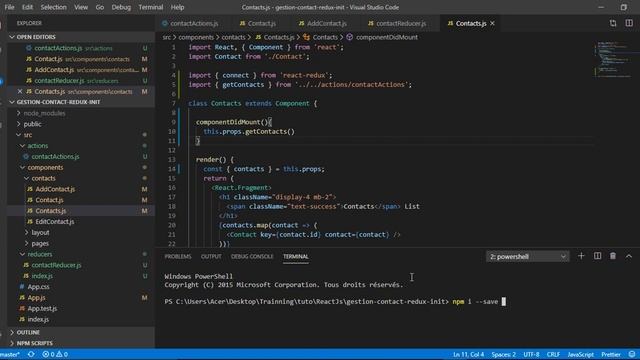
Task: Split the terminal panel
Action: 597,256
